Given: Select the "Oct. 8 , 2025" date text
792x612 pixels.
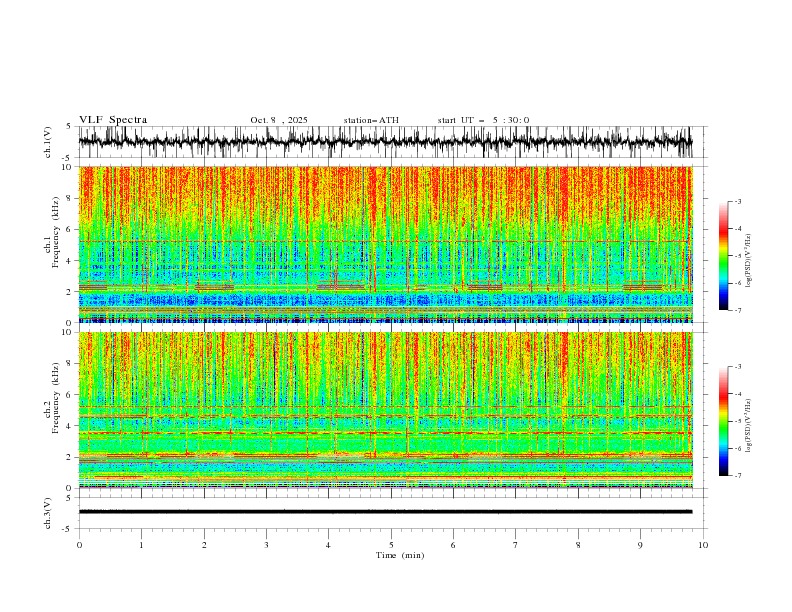Looking at the screenshot, I should 279,120.
